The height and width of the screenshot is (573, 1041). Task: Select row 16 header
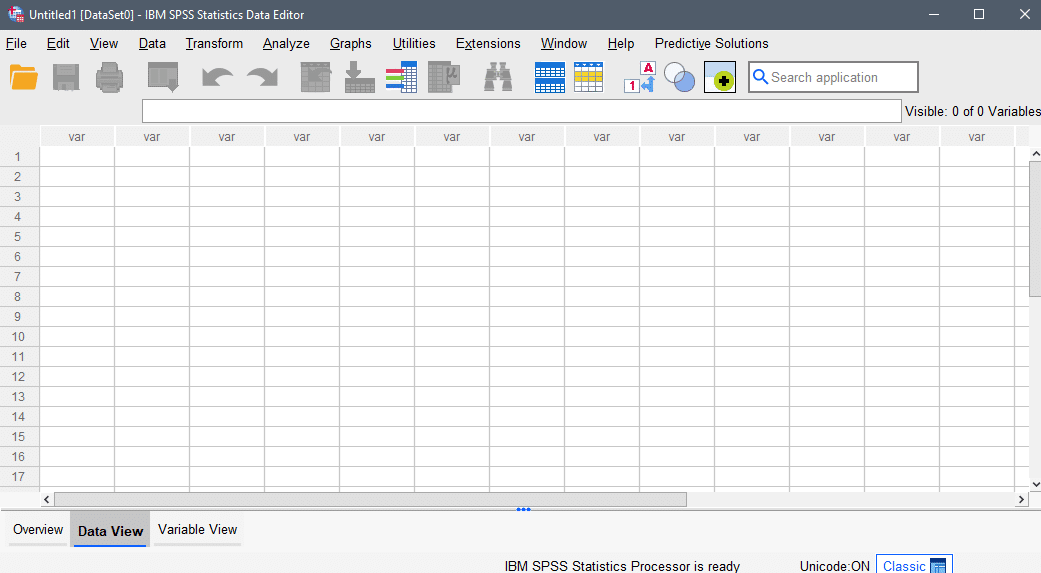18,457
